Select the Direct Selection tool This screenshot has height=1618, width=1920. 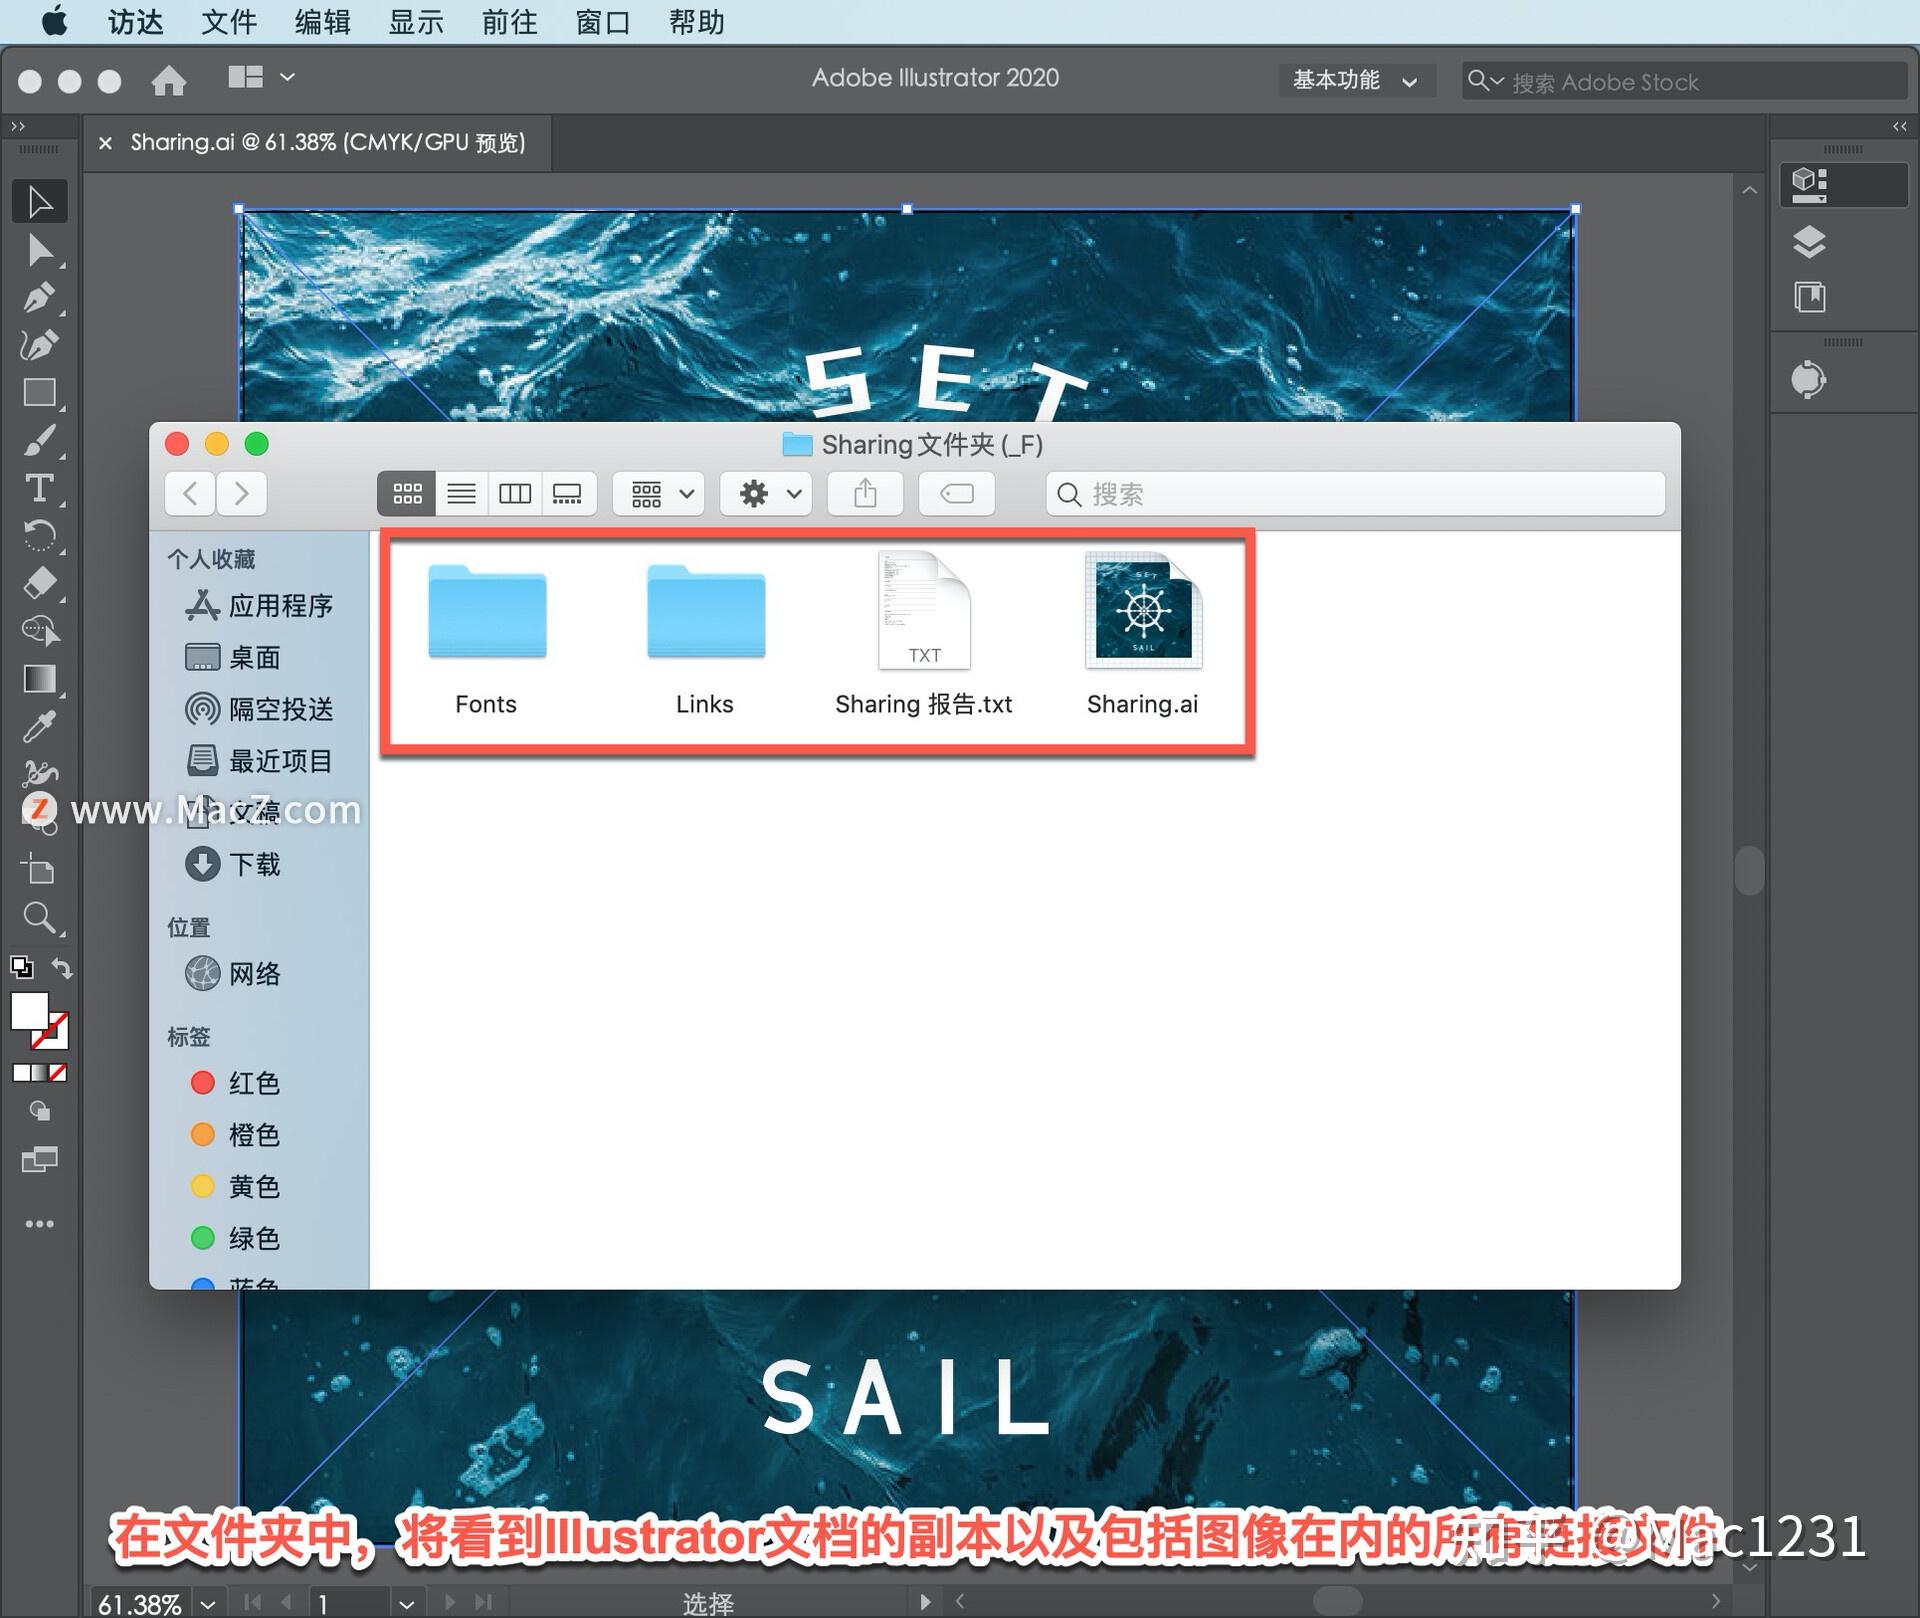40,249
